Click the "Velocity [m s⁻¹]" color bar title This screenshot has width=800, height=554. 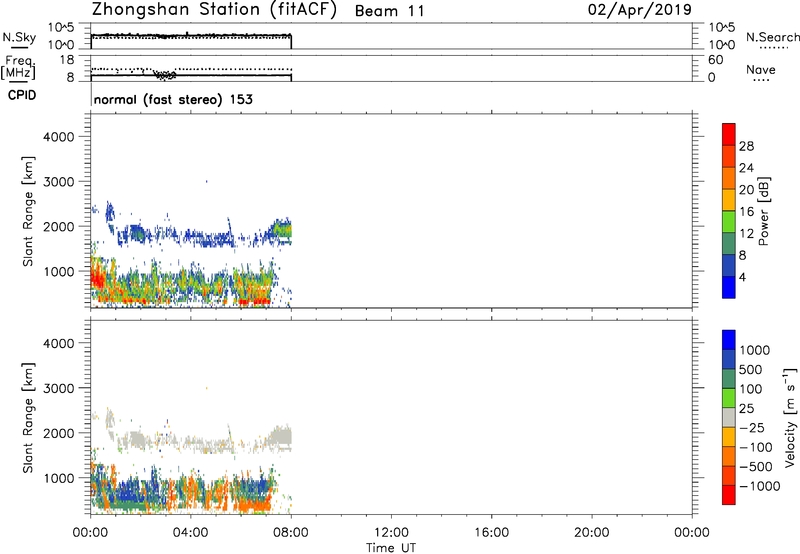tap(790, 417)
